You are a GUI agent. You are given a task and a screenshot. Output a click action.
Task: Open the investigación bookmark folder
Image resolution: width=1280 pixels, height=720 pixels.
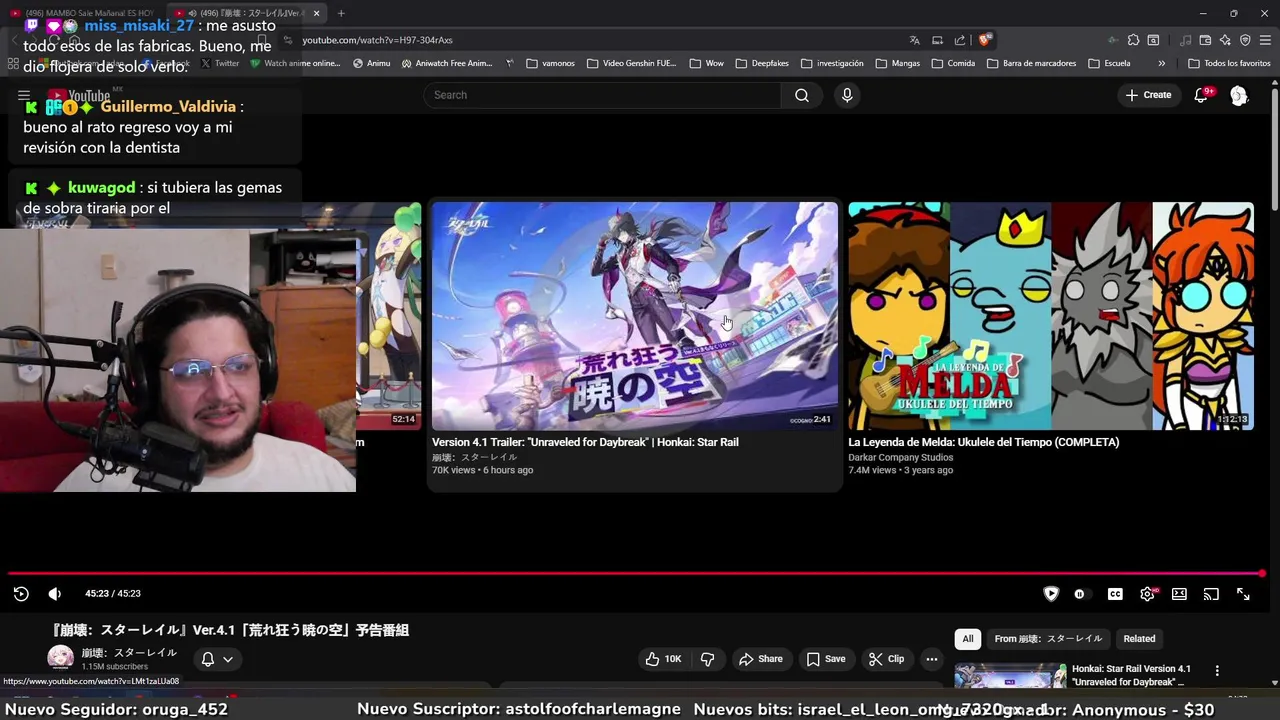[x=832, y=63]
